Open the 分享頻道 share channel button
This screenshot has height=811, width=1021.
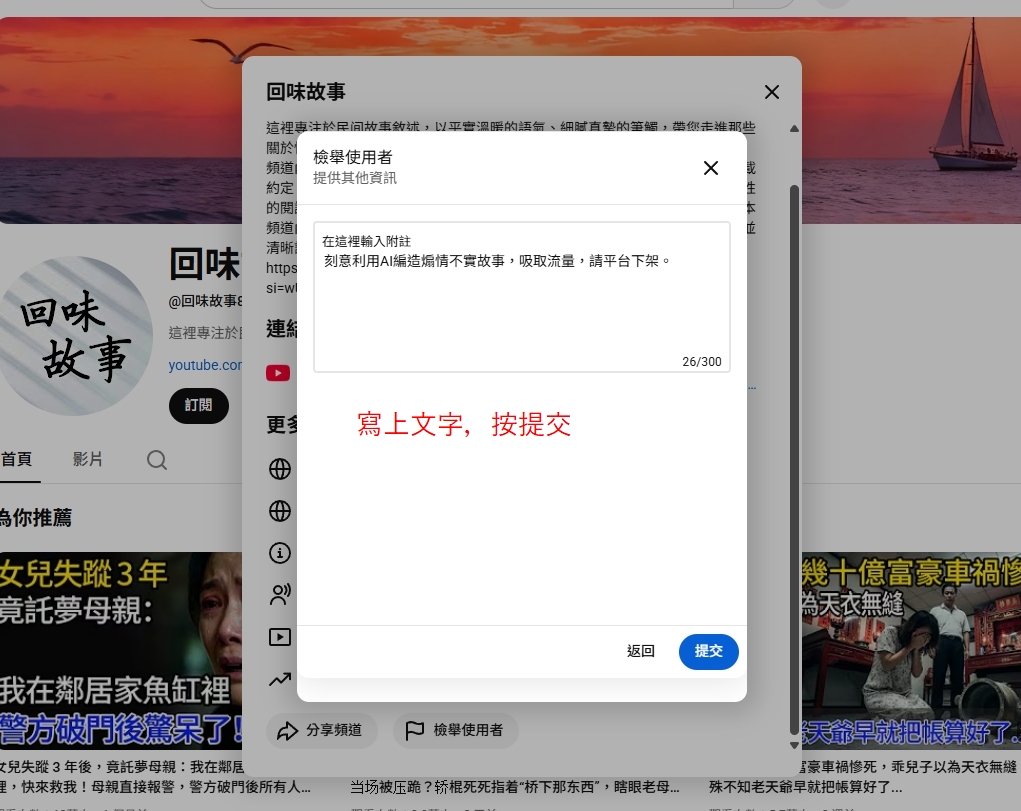click(x=321, y=730)
